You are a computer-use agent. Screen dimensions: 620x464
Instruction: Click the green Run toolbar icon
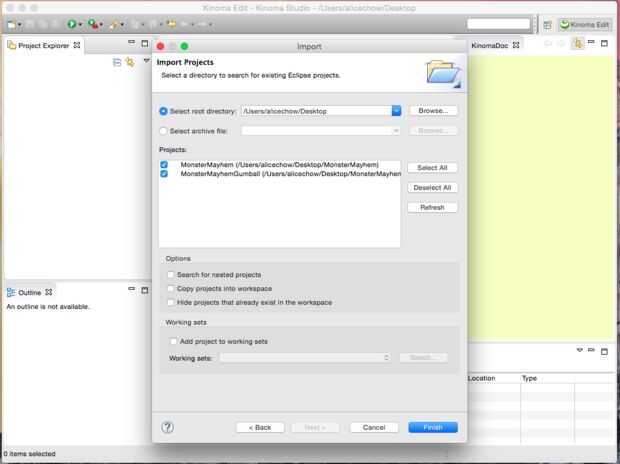[x=72, y=24]
